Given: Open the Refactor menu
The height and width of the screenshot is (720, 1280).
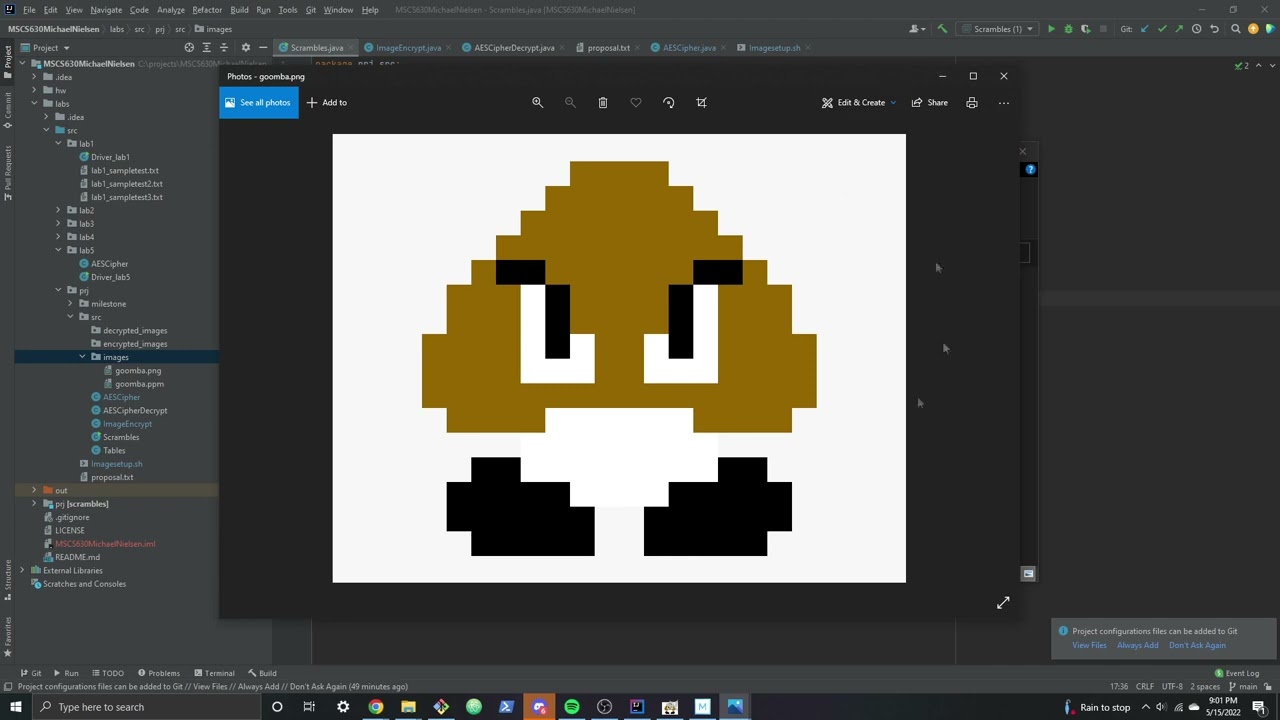Looking at the screenshot, I should tap(207, 10).
